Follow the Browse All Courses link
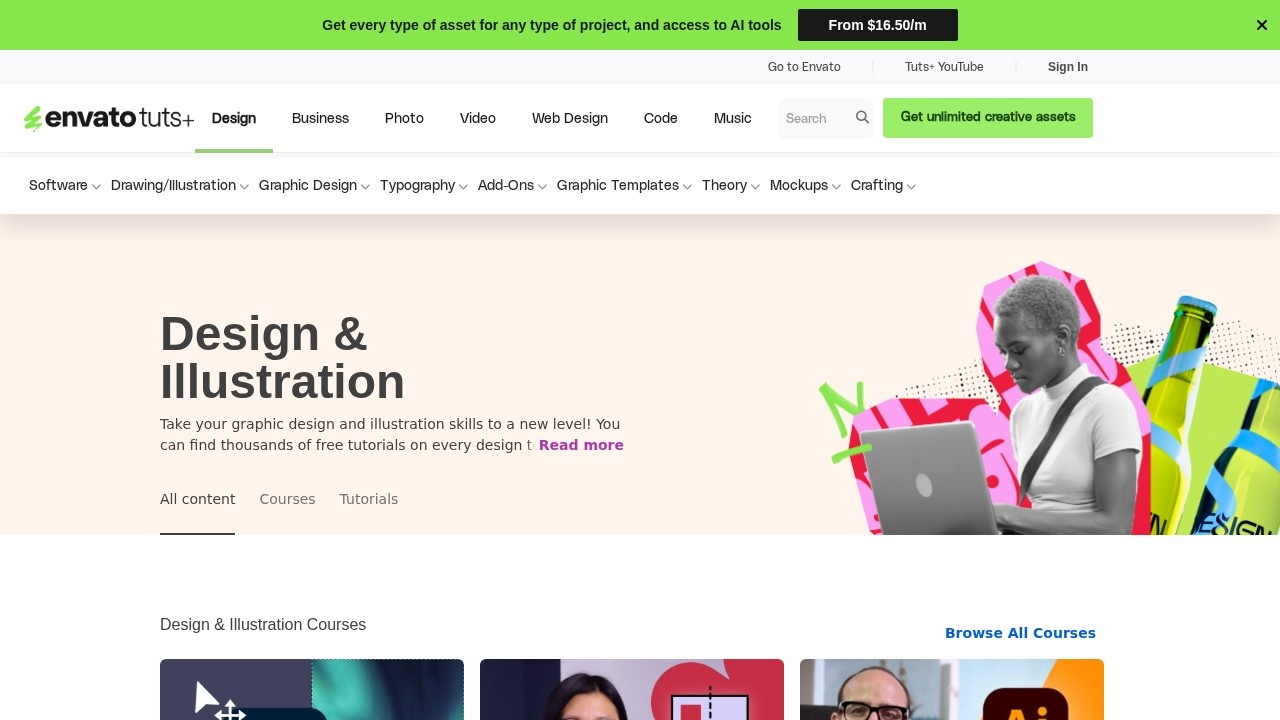This screenshot has height=720, width=1280. [x=1020, y=633]
